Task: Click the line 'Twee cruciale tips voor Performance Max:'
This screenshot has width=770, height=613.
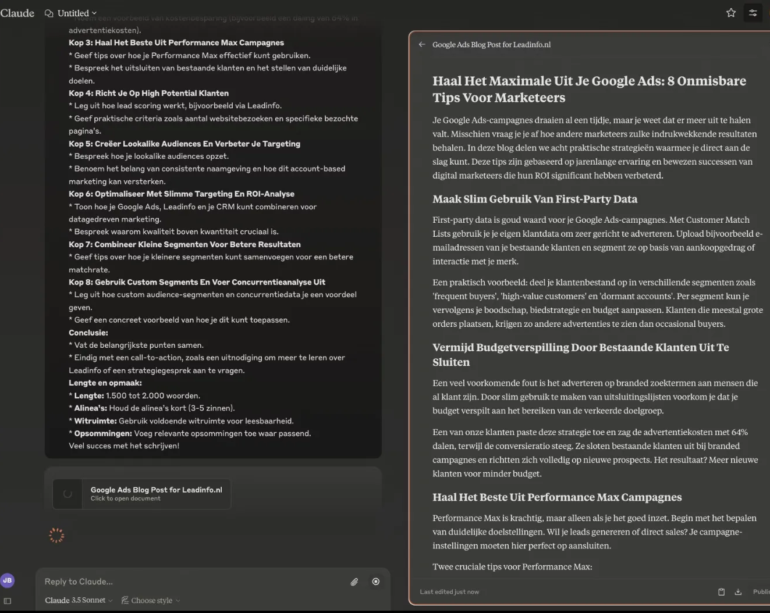Action: tap(512, 567)
